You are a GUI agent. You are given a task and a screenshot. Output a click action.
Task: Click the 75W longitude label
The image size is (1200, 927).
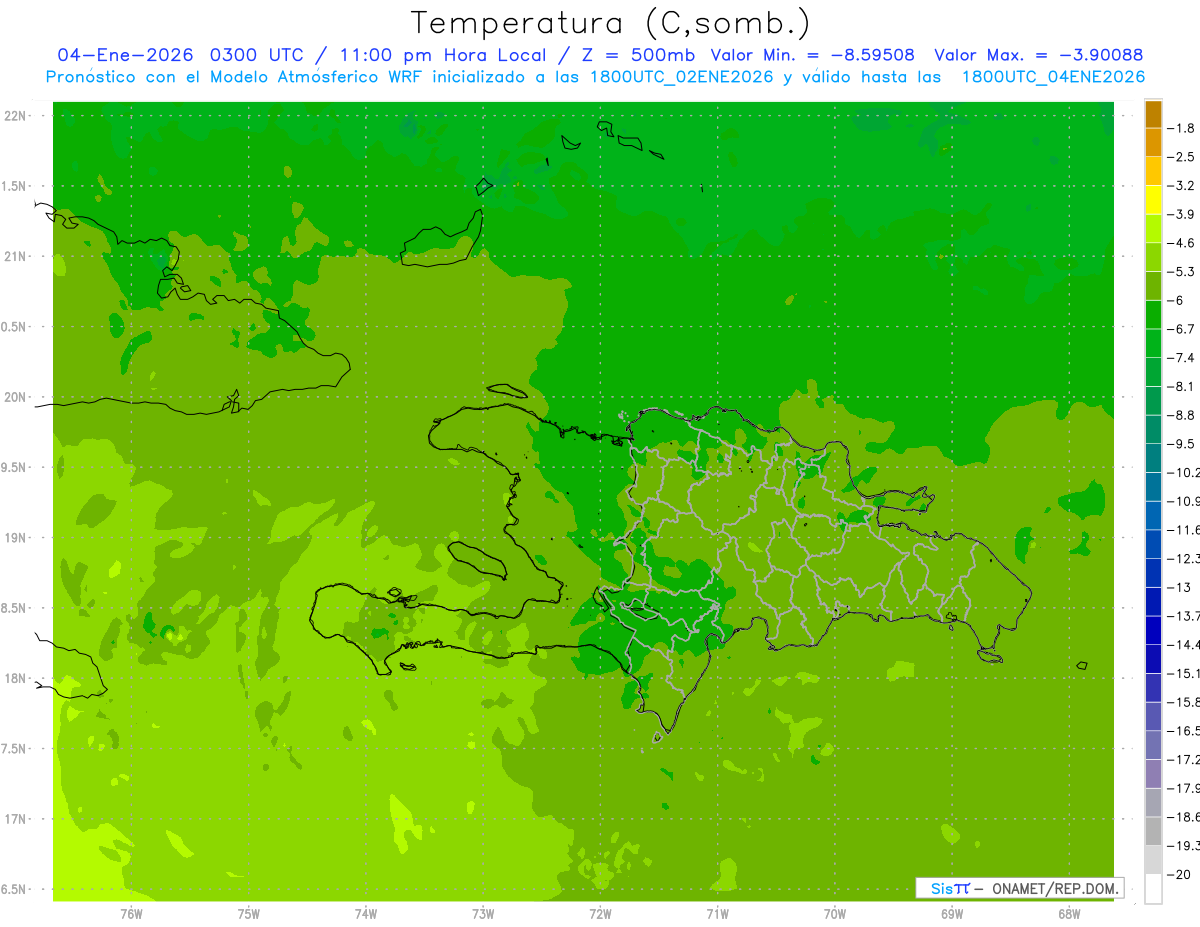tap(248, 914)
